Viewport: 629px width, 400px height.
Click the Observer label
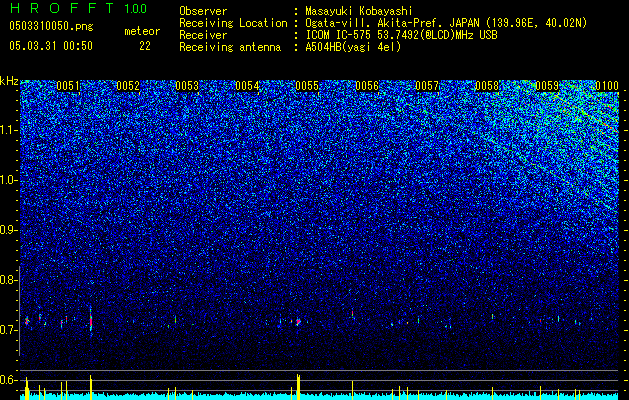203,11
